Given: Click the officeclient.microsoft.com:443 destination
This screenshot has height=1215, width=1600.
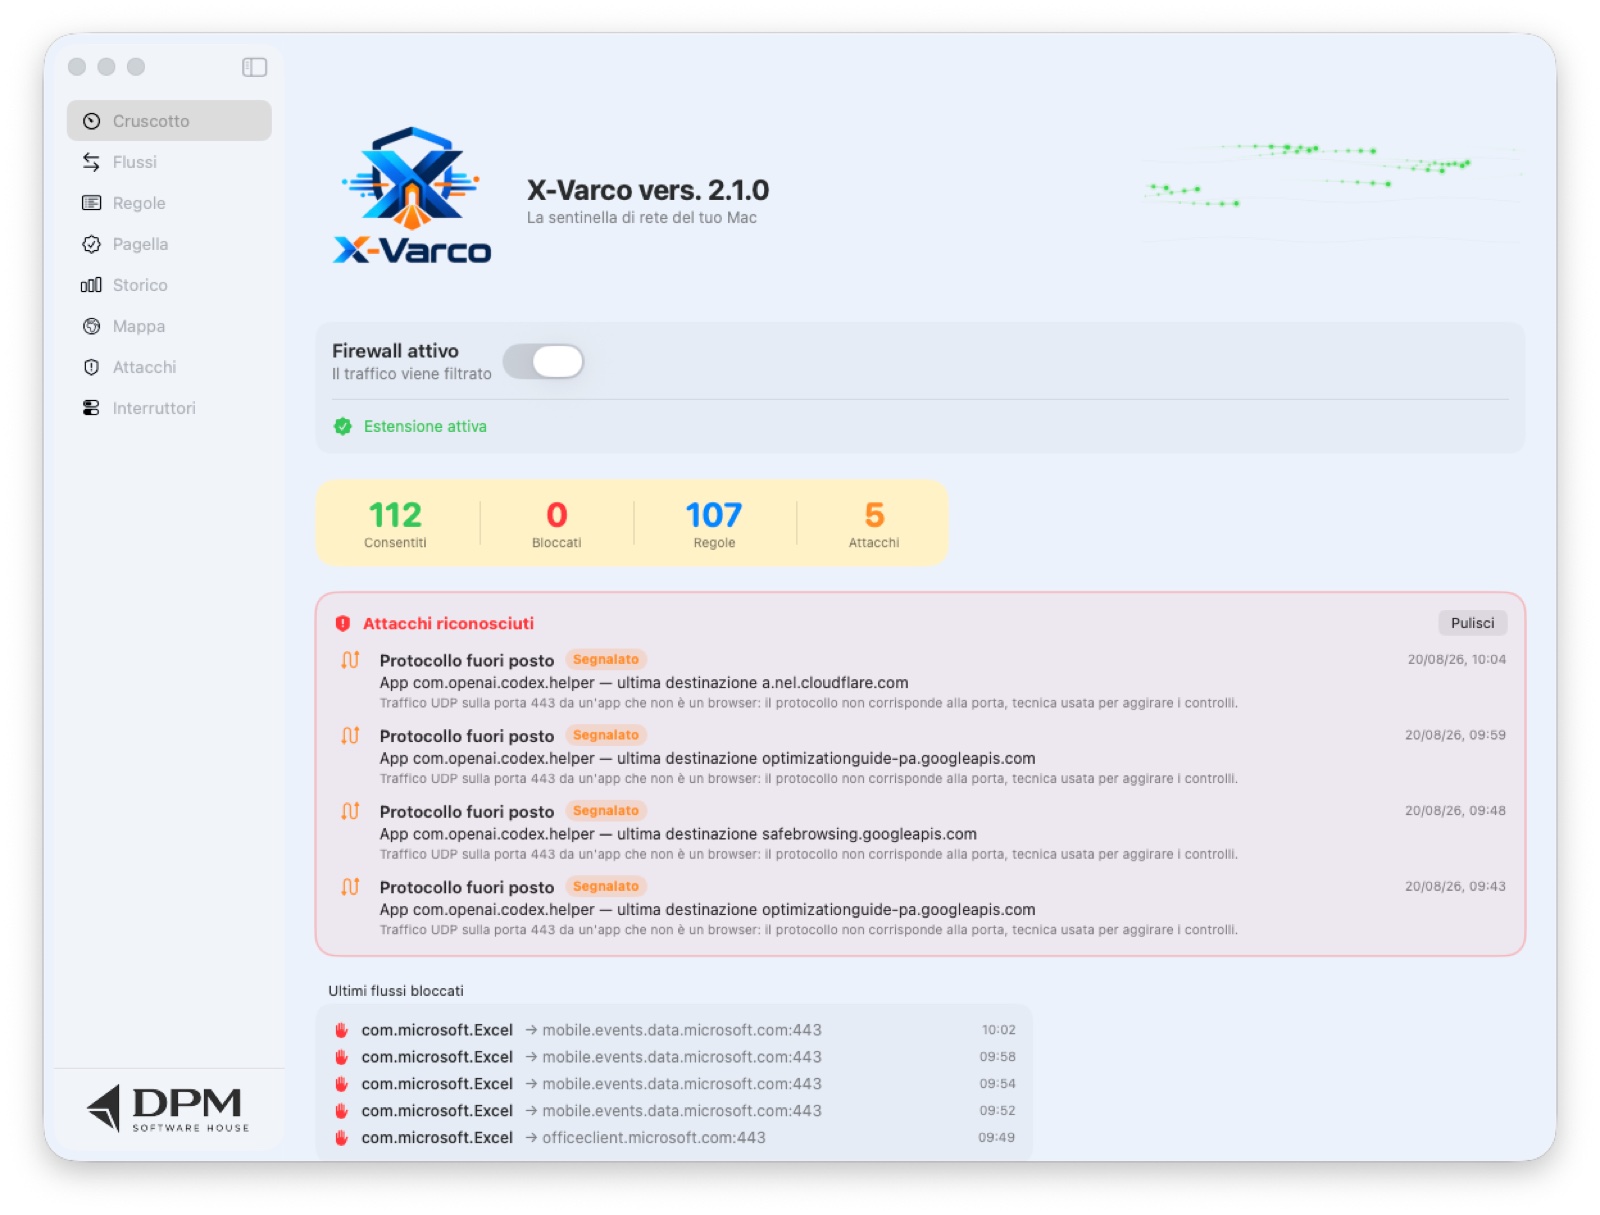Looking at the screenshot, I should tap(654, 1138).
